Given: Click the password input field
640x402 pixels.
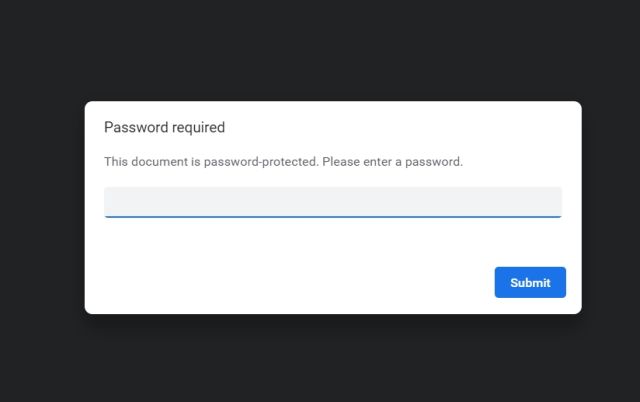Looking at the screenshot, I should coord(332,201).
